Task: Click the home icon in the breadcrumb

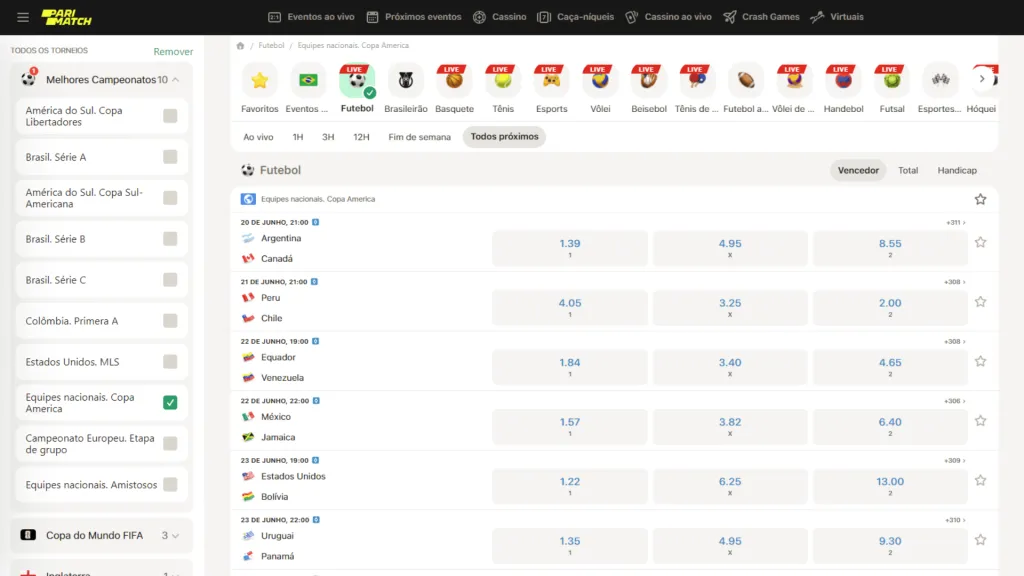Action: pos(238,44)
